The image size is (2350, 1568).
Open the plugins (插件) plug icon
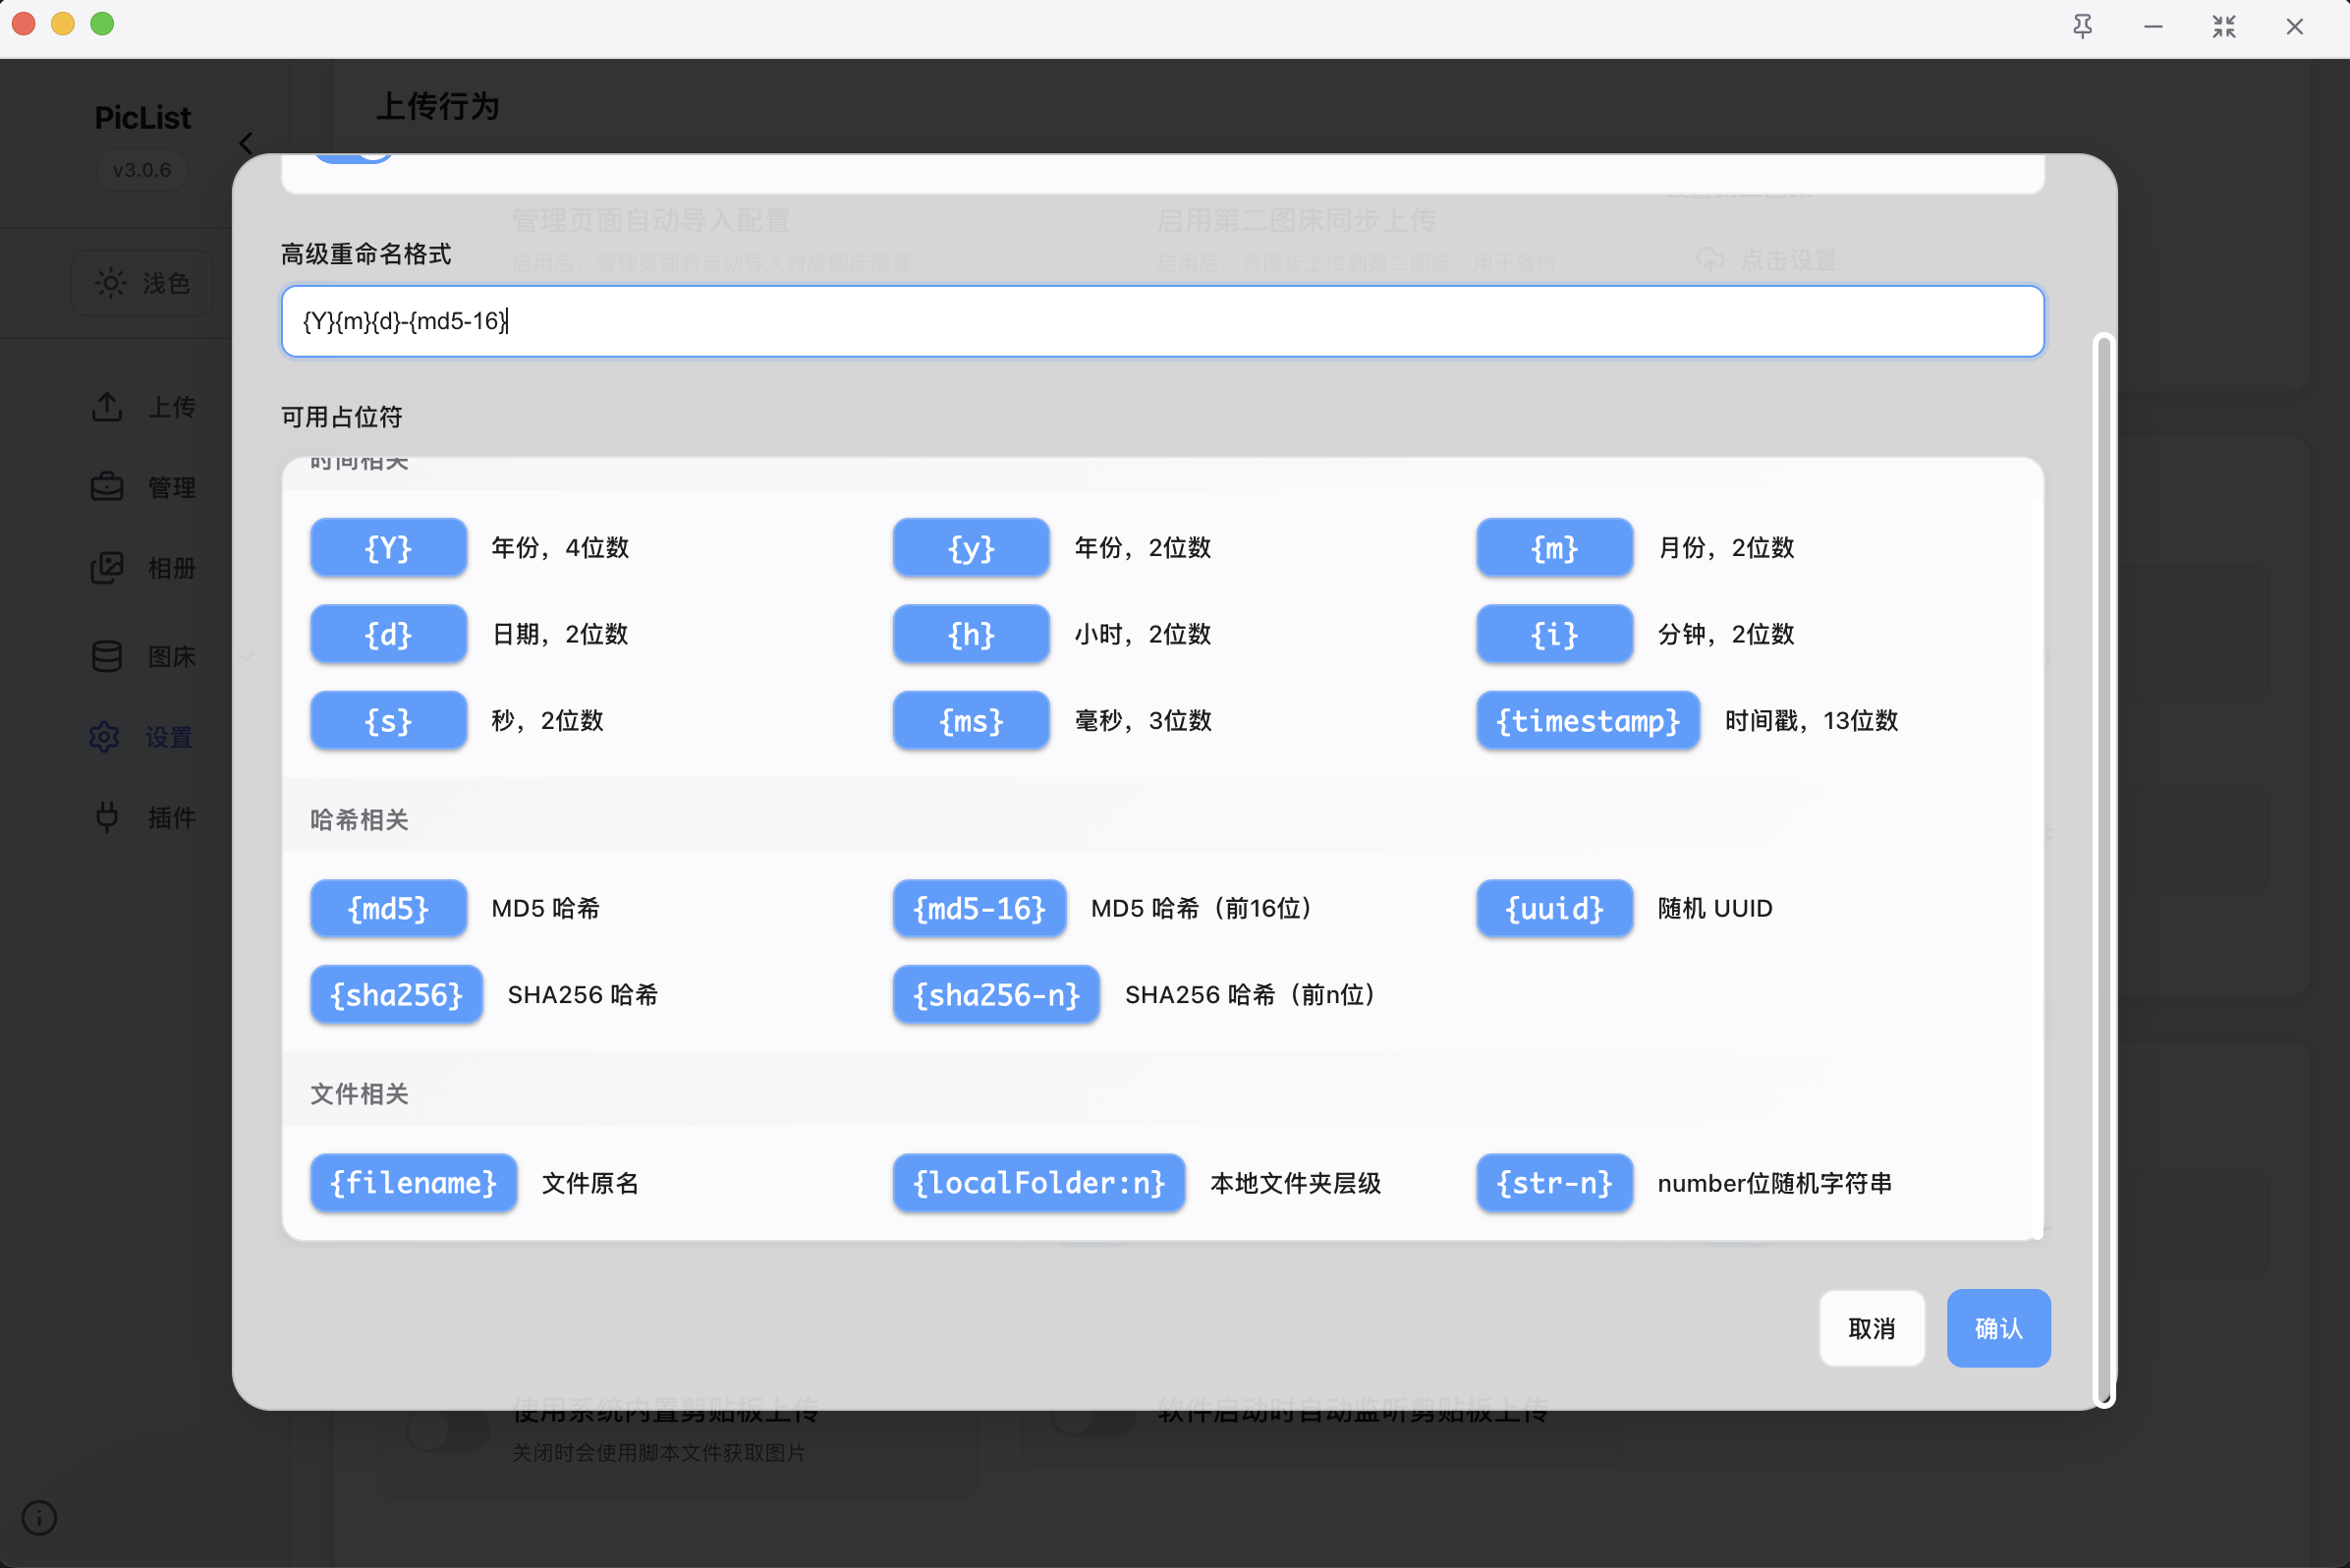tap(107, 817)
